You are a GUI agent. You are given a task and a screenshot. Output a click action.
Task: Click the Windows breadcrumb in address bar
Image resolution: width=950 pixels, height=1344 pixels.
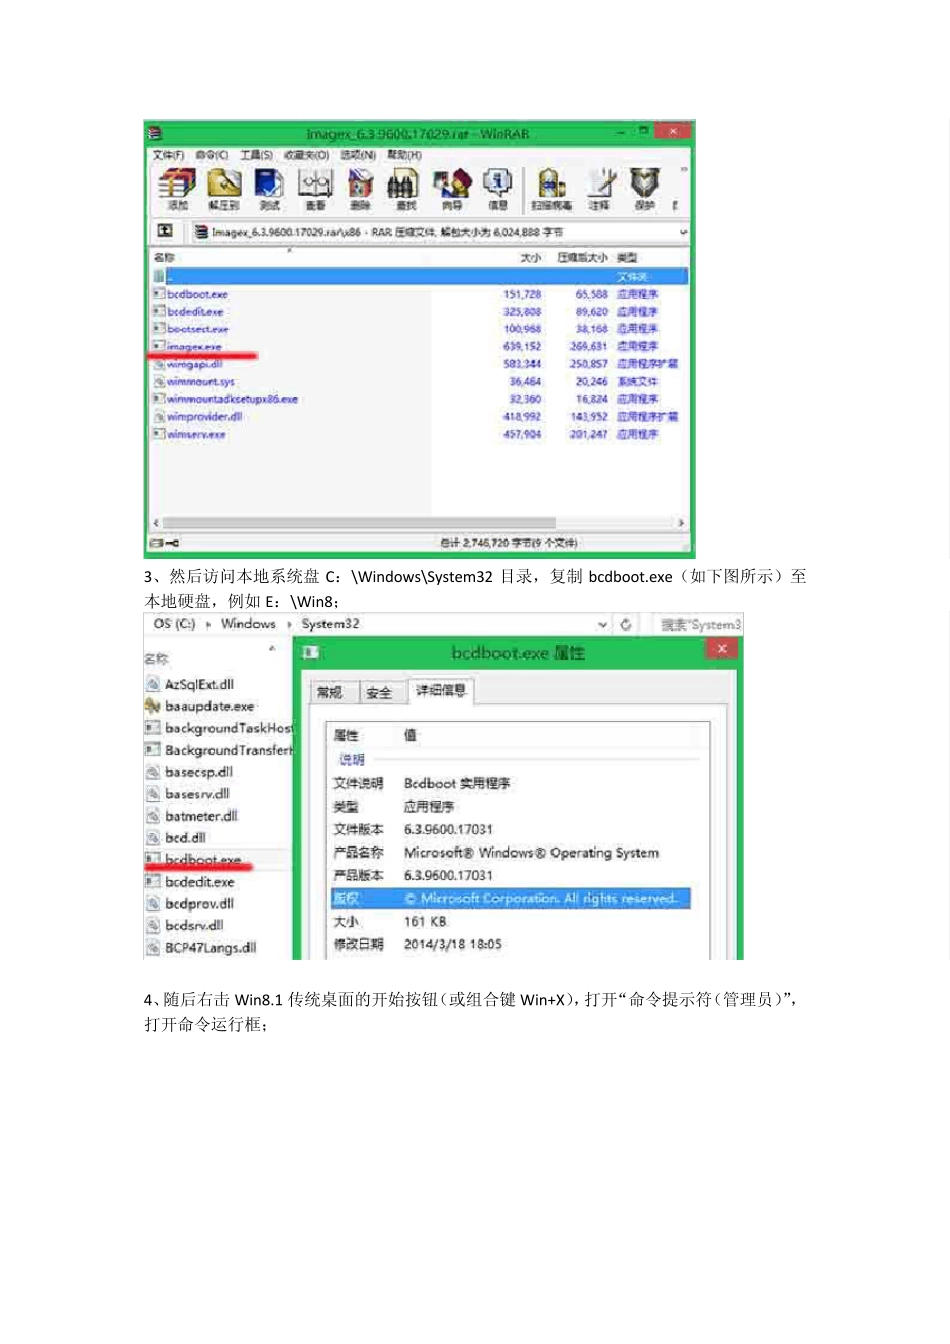(248, 624)
